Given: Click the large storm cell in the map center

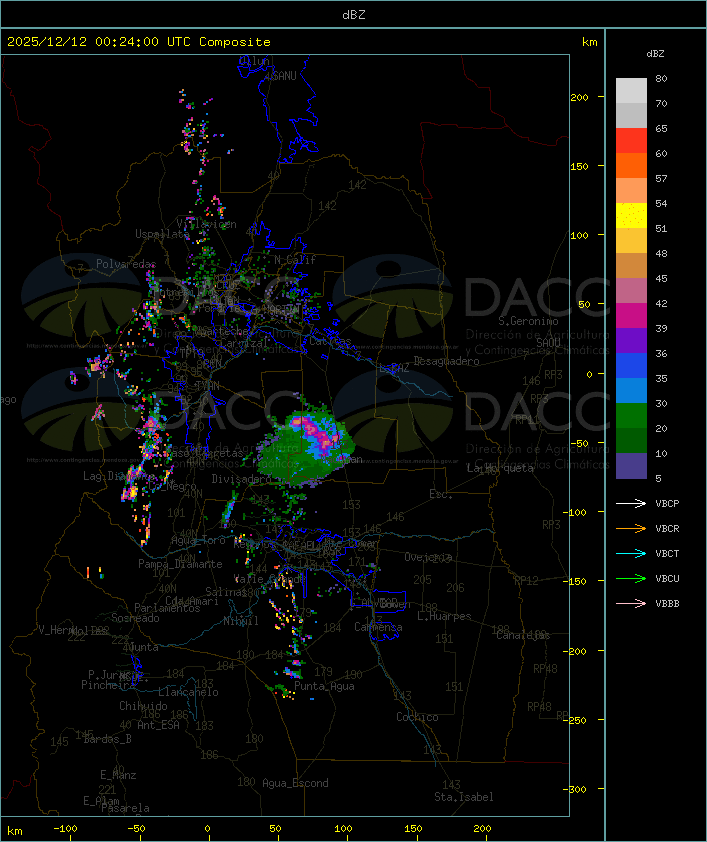Looking at the screenshot, I should coord(309,445).
